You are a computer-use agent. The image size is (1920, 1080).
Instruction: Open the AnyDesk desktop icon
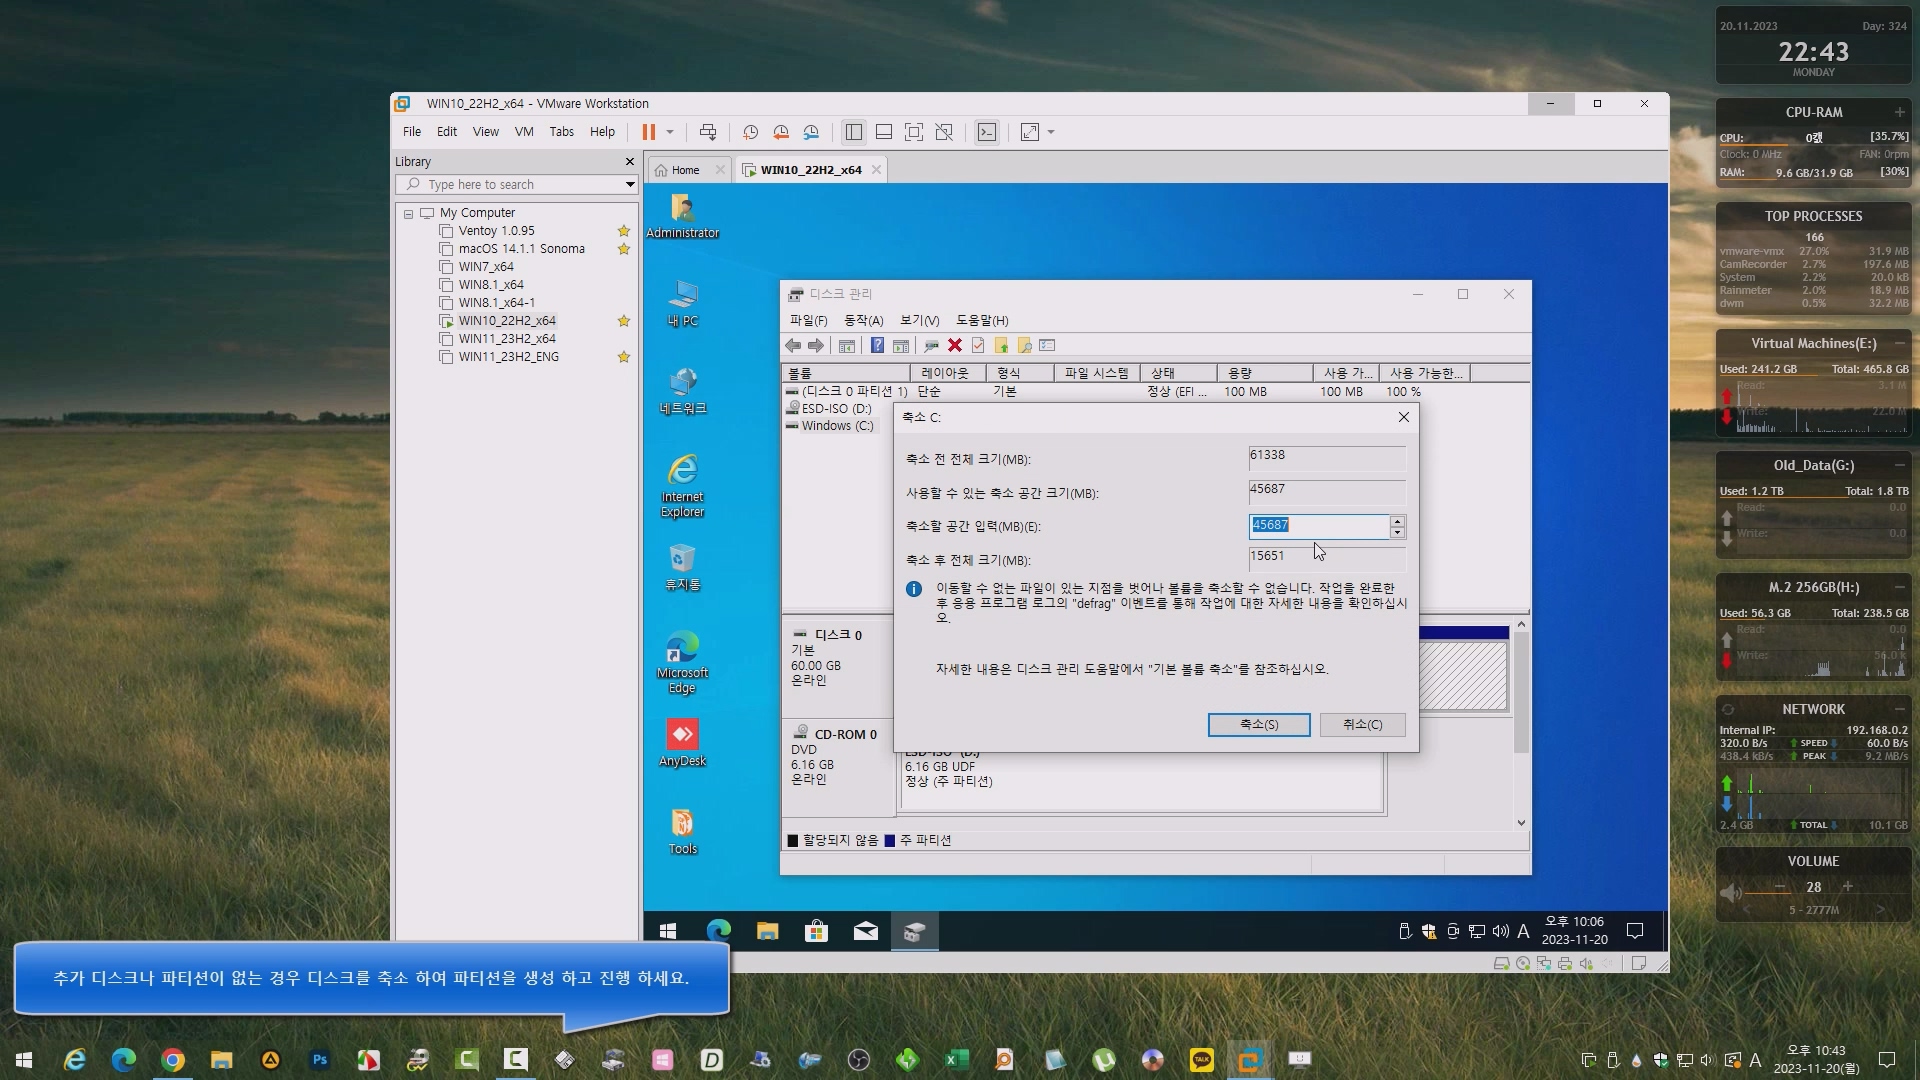tap(682, 743)
